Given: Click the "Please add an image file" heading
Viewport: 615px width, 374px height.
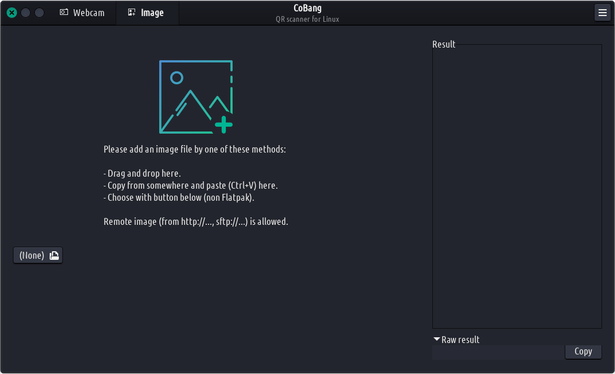Looking at the screenshot, I should tap(195, 149).
